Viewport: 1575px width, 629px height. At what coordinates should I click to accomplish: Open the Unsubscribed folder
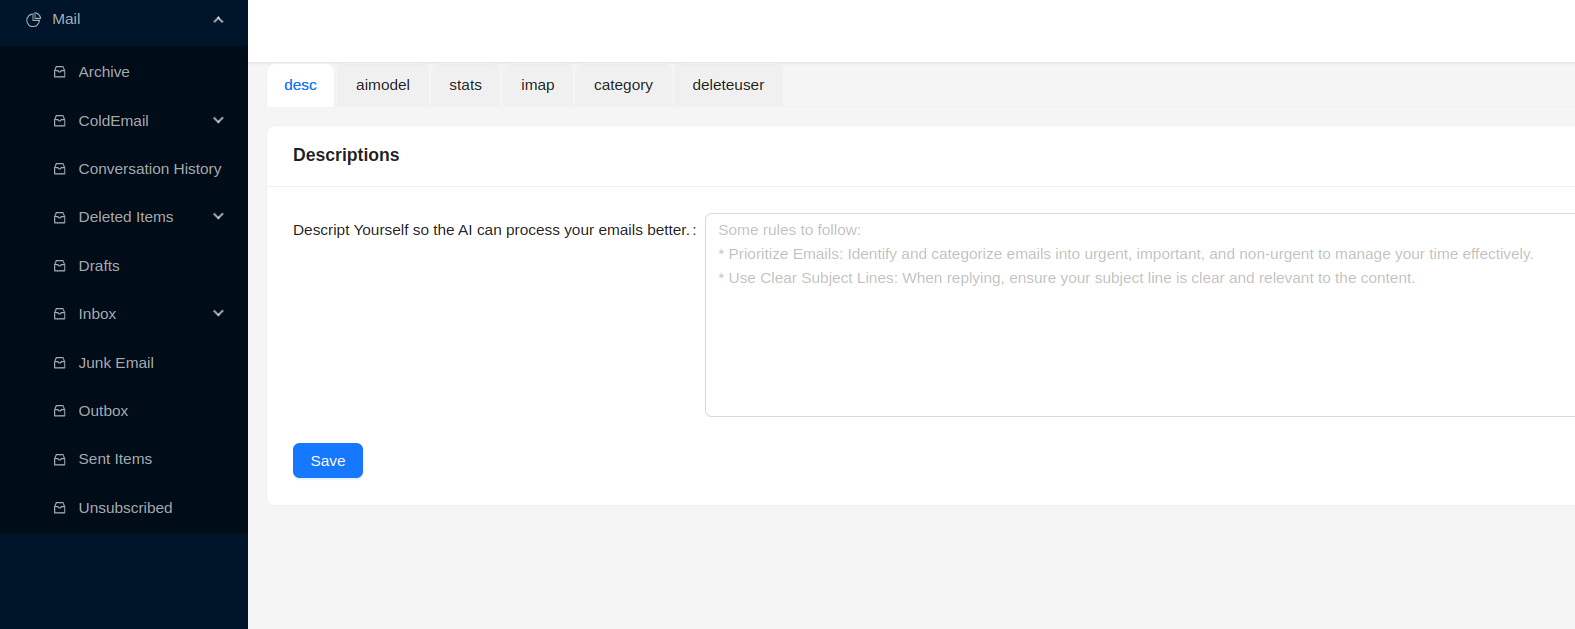pyautogui.click(x=124, y=508)
